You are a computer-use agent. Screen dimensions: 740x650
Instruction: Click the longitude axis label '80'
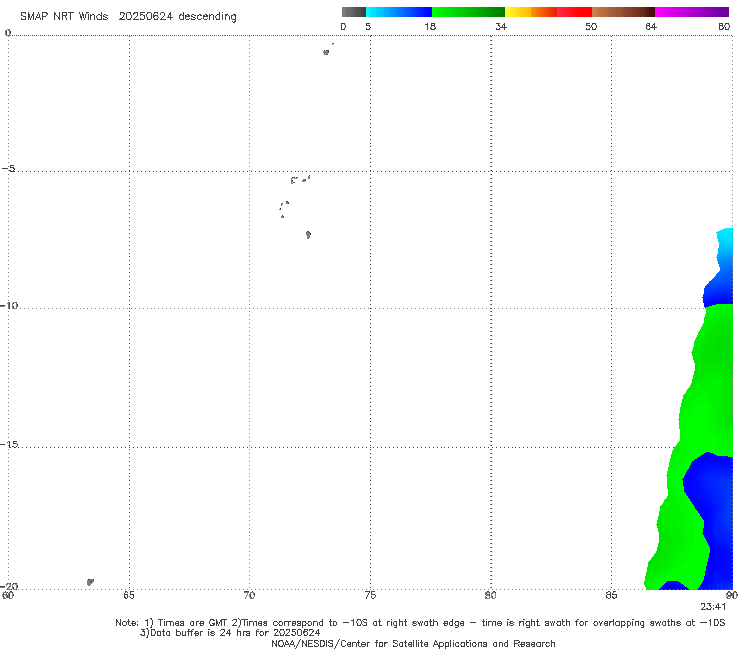(x=491, y=595)
